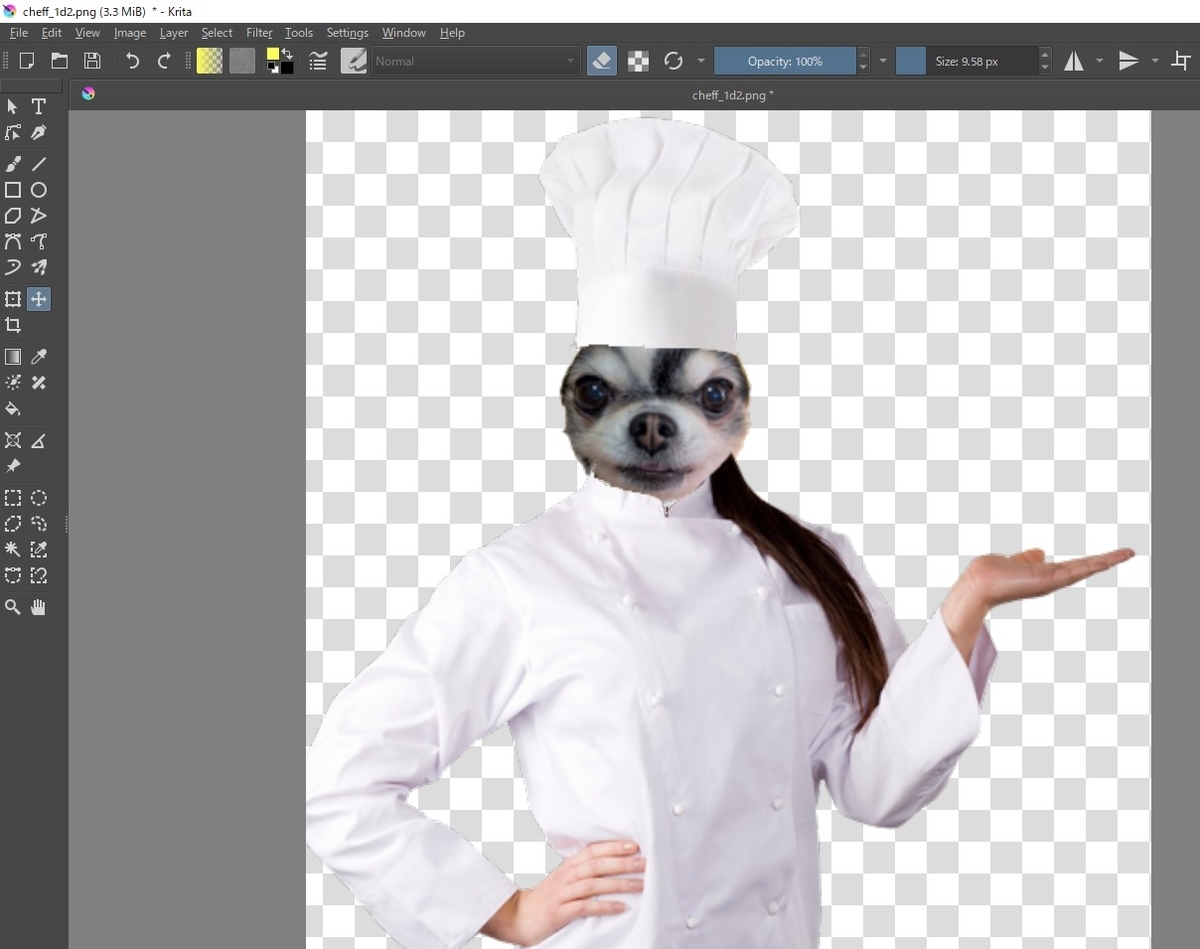
Task: Activate the Zoom magnifier tool
Action: [13, 607]
